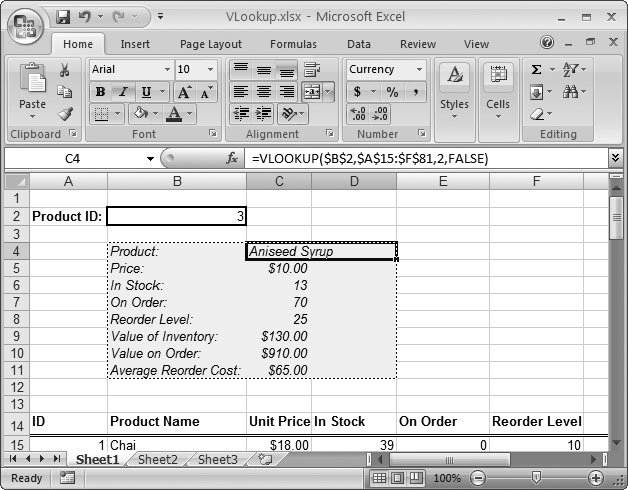The height and width of the screenshot is (490, 628).
Task: Zoom in with the plus button
Action: point(596,478)
